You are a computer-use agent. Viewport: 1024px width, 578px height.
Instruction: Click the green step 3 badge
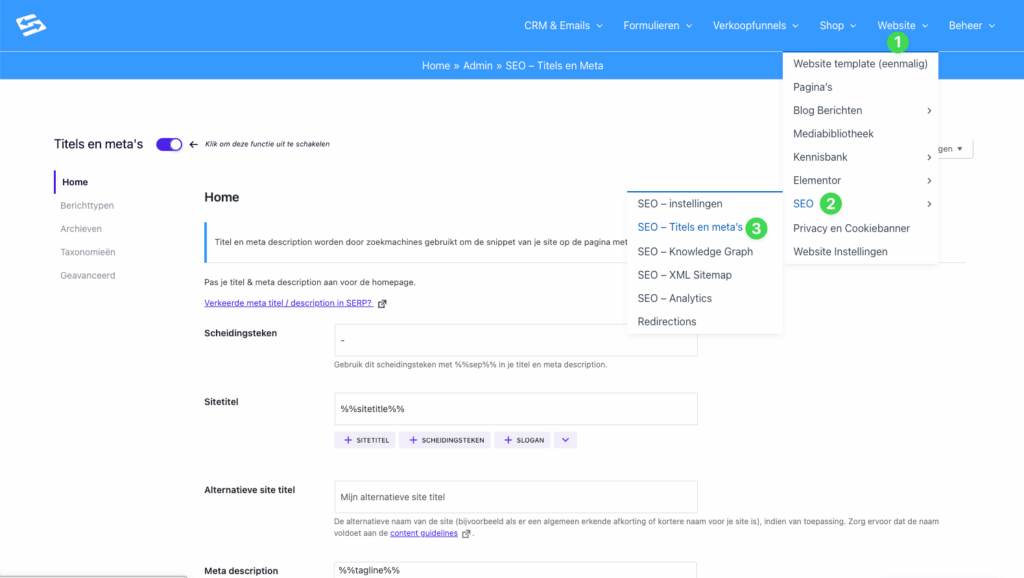[x=757, y=228]
